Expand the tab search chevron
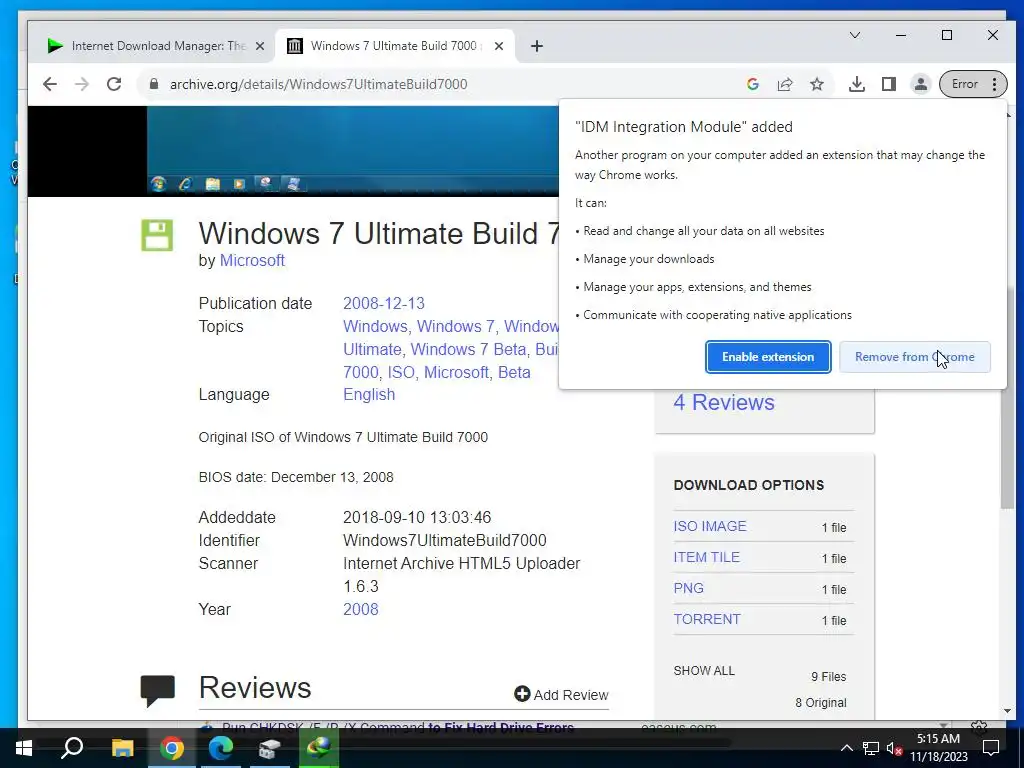The width and height of the screenshot is (1024, 768). 854,35
